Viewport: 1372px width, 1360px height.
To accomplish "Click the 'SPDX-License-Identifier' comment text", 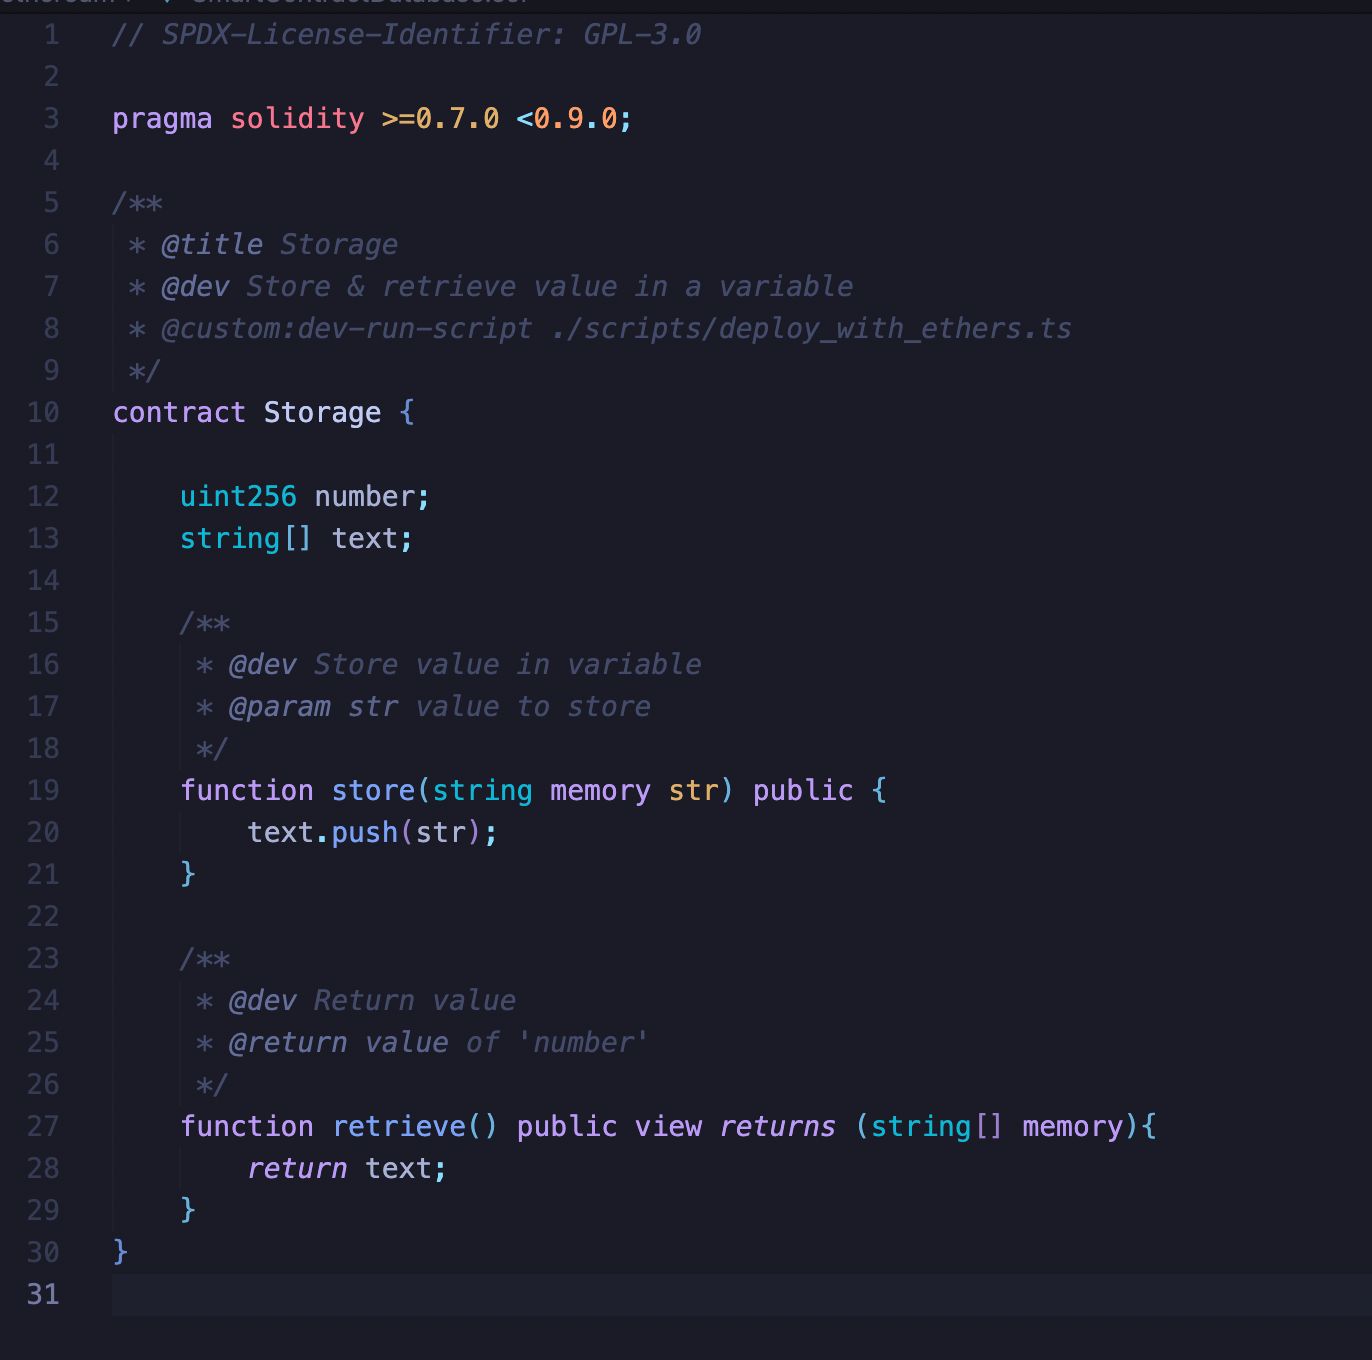I will (x=356, y=35).
